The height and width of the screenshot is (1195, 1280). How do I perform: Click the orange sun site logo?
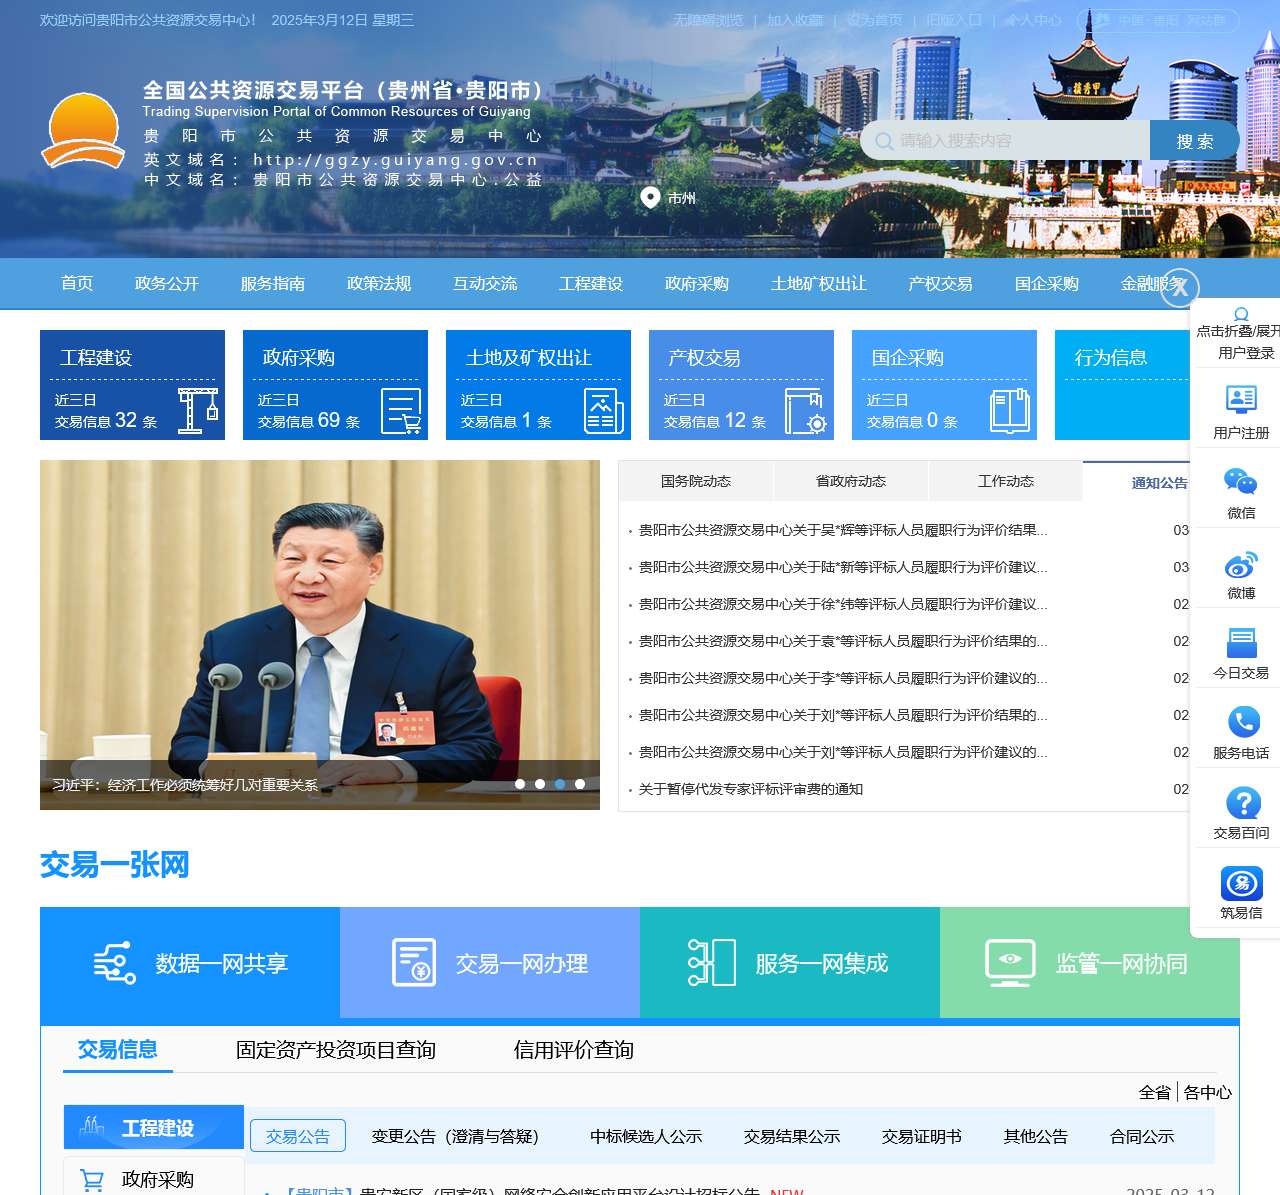82,130
